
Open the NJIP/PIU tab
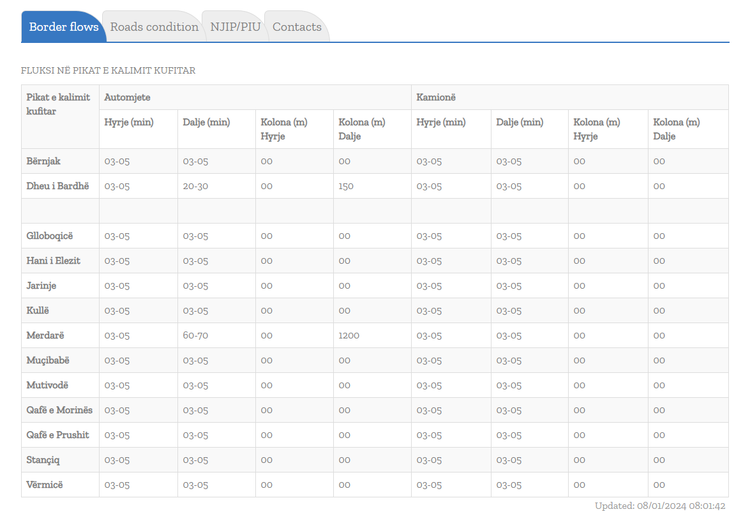pos(235,27)
